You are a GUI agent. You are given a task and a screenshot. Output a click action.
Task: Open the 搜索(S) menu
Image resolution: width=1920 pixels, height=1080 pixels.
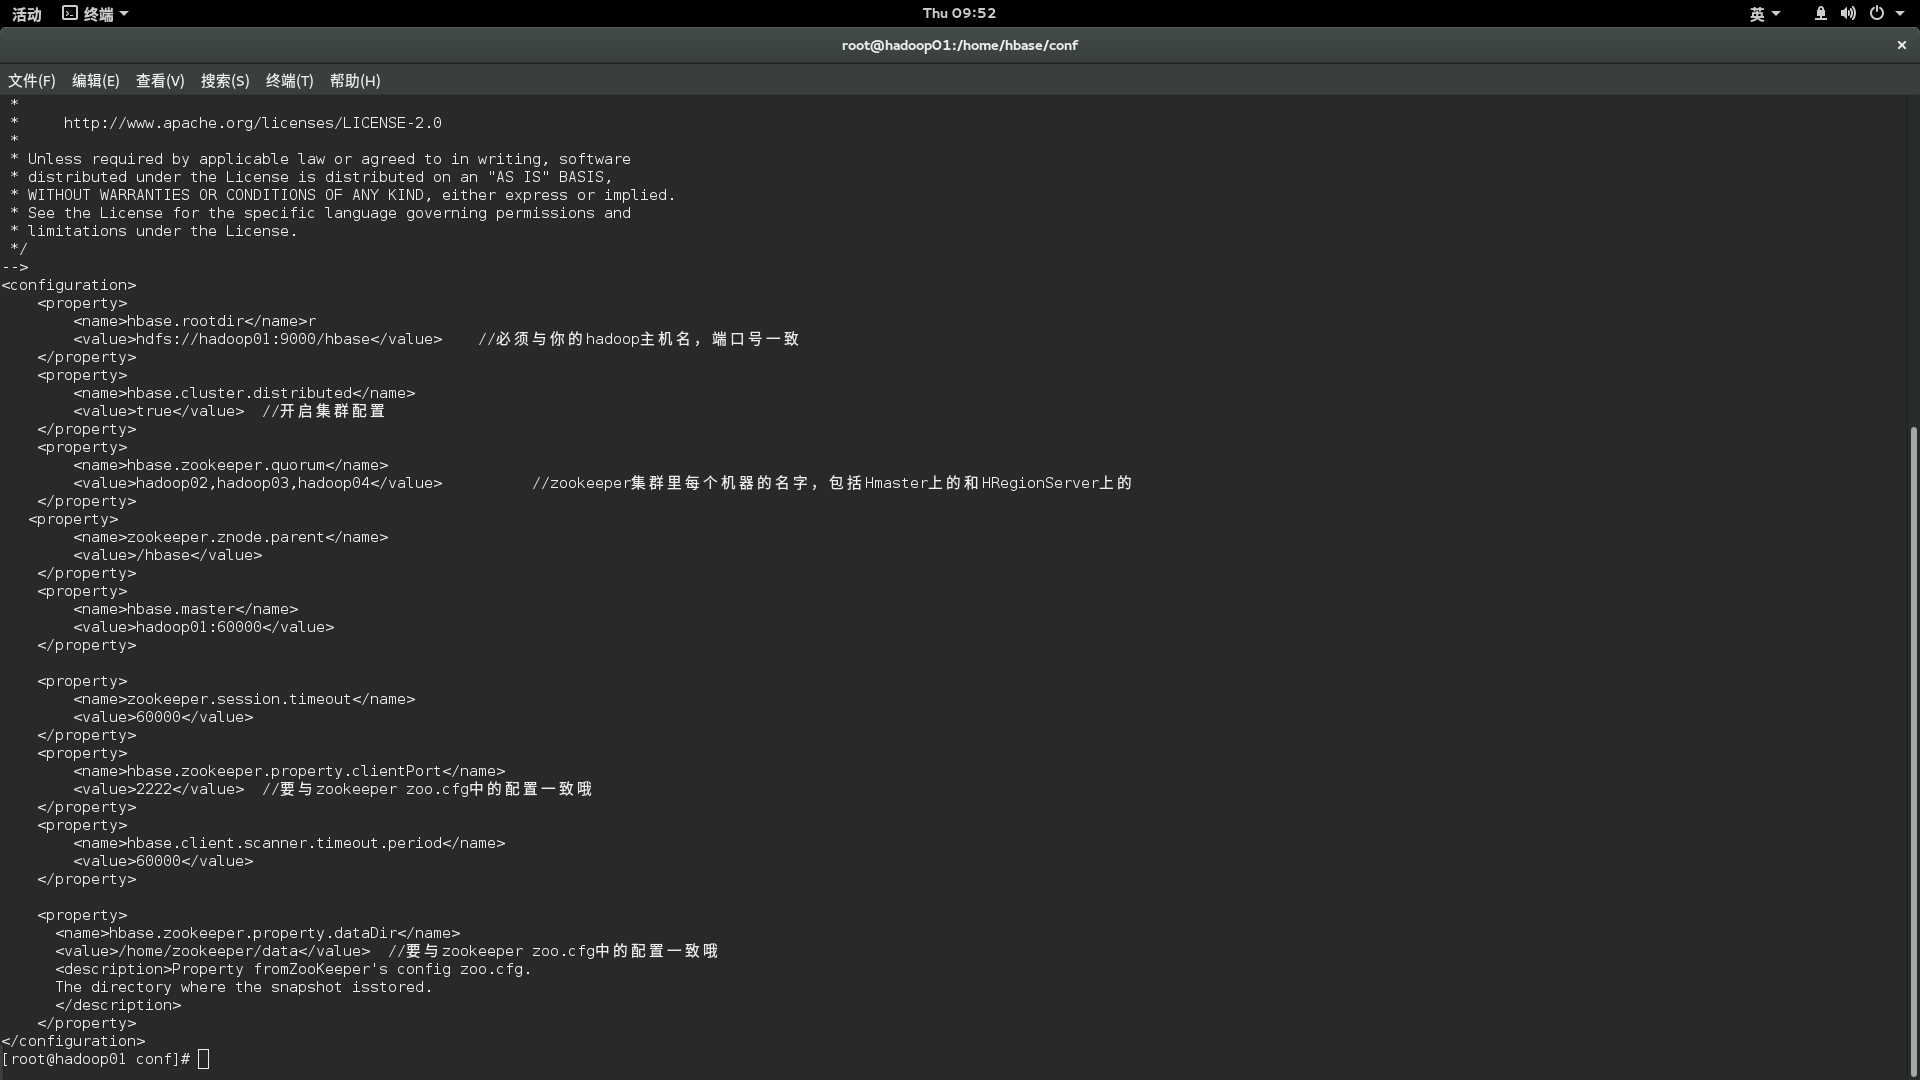coord(225,81)
